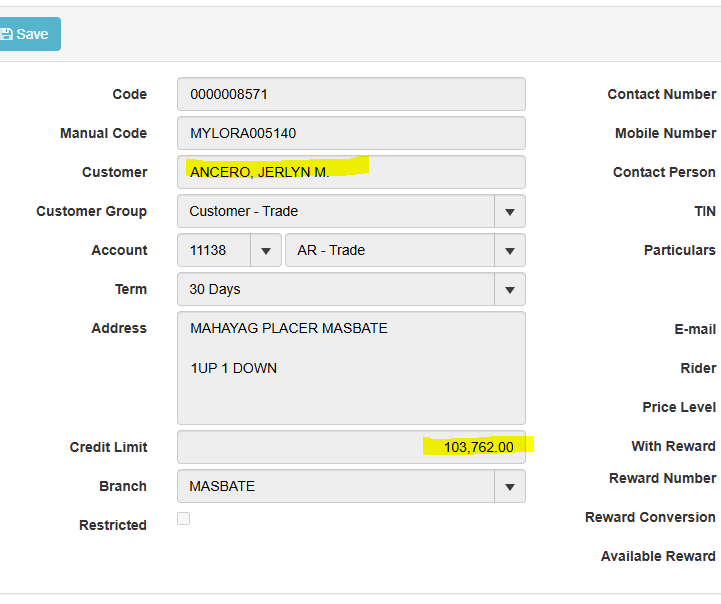This screenshot has width=721, height=604.
Task: Click the Contact Number label
Action: point(661,94)
